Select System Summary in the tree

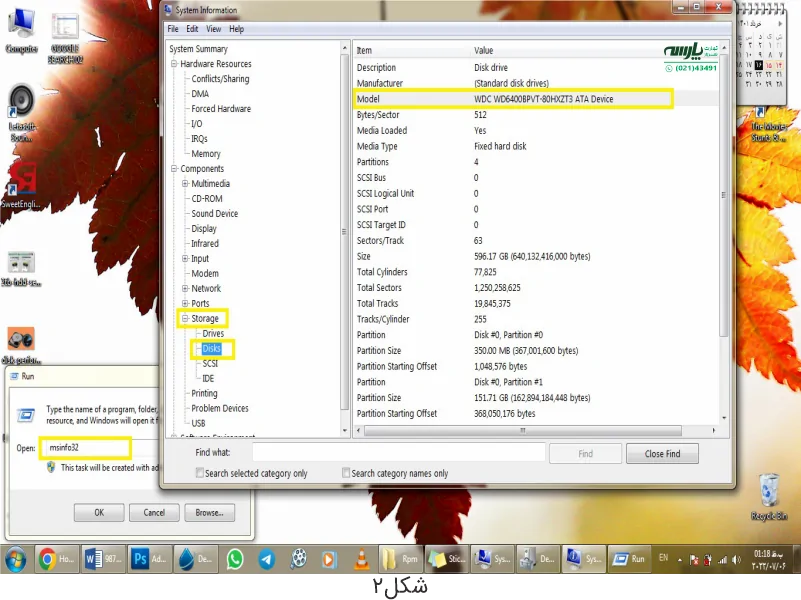pyautogui.click(x=198, y=49)
